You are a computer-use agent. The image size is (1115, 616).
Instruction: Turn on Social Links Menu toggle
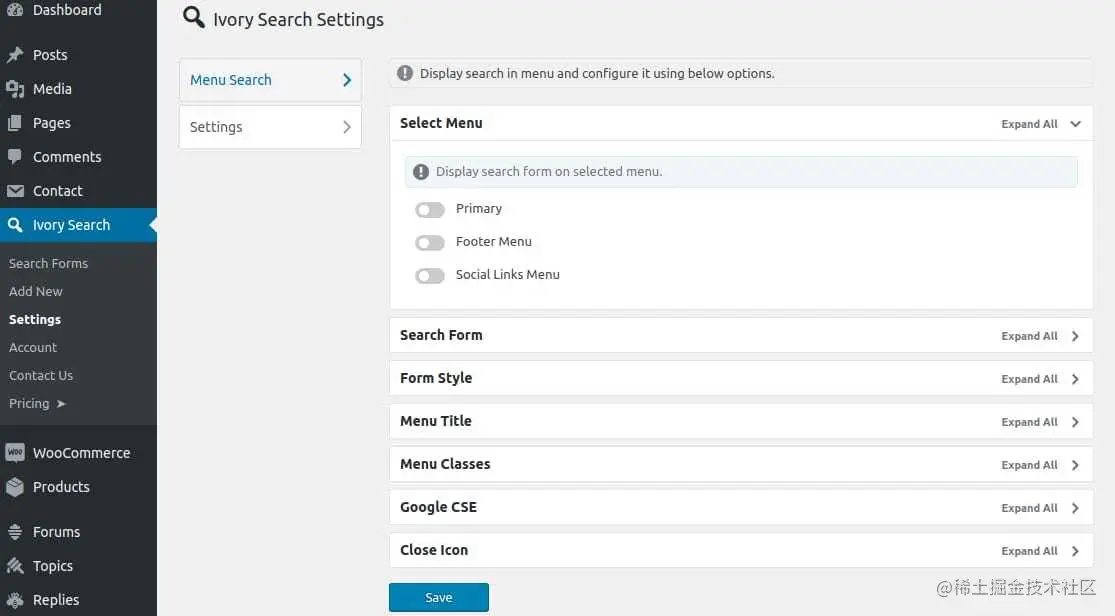pos(430,276)
